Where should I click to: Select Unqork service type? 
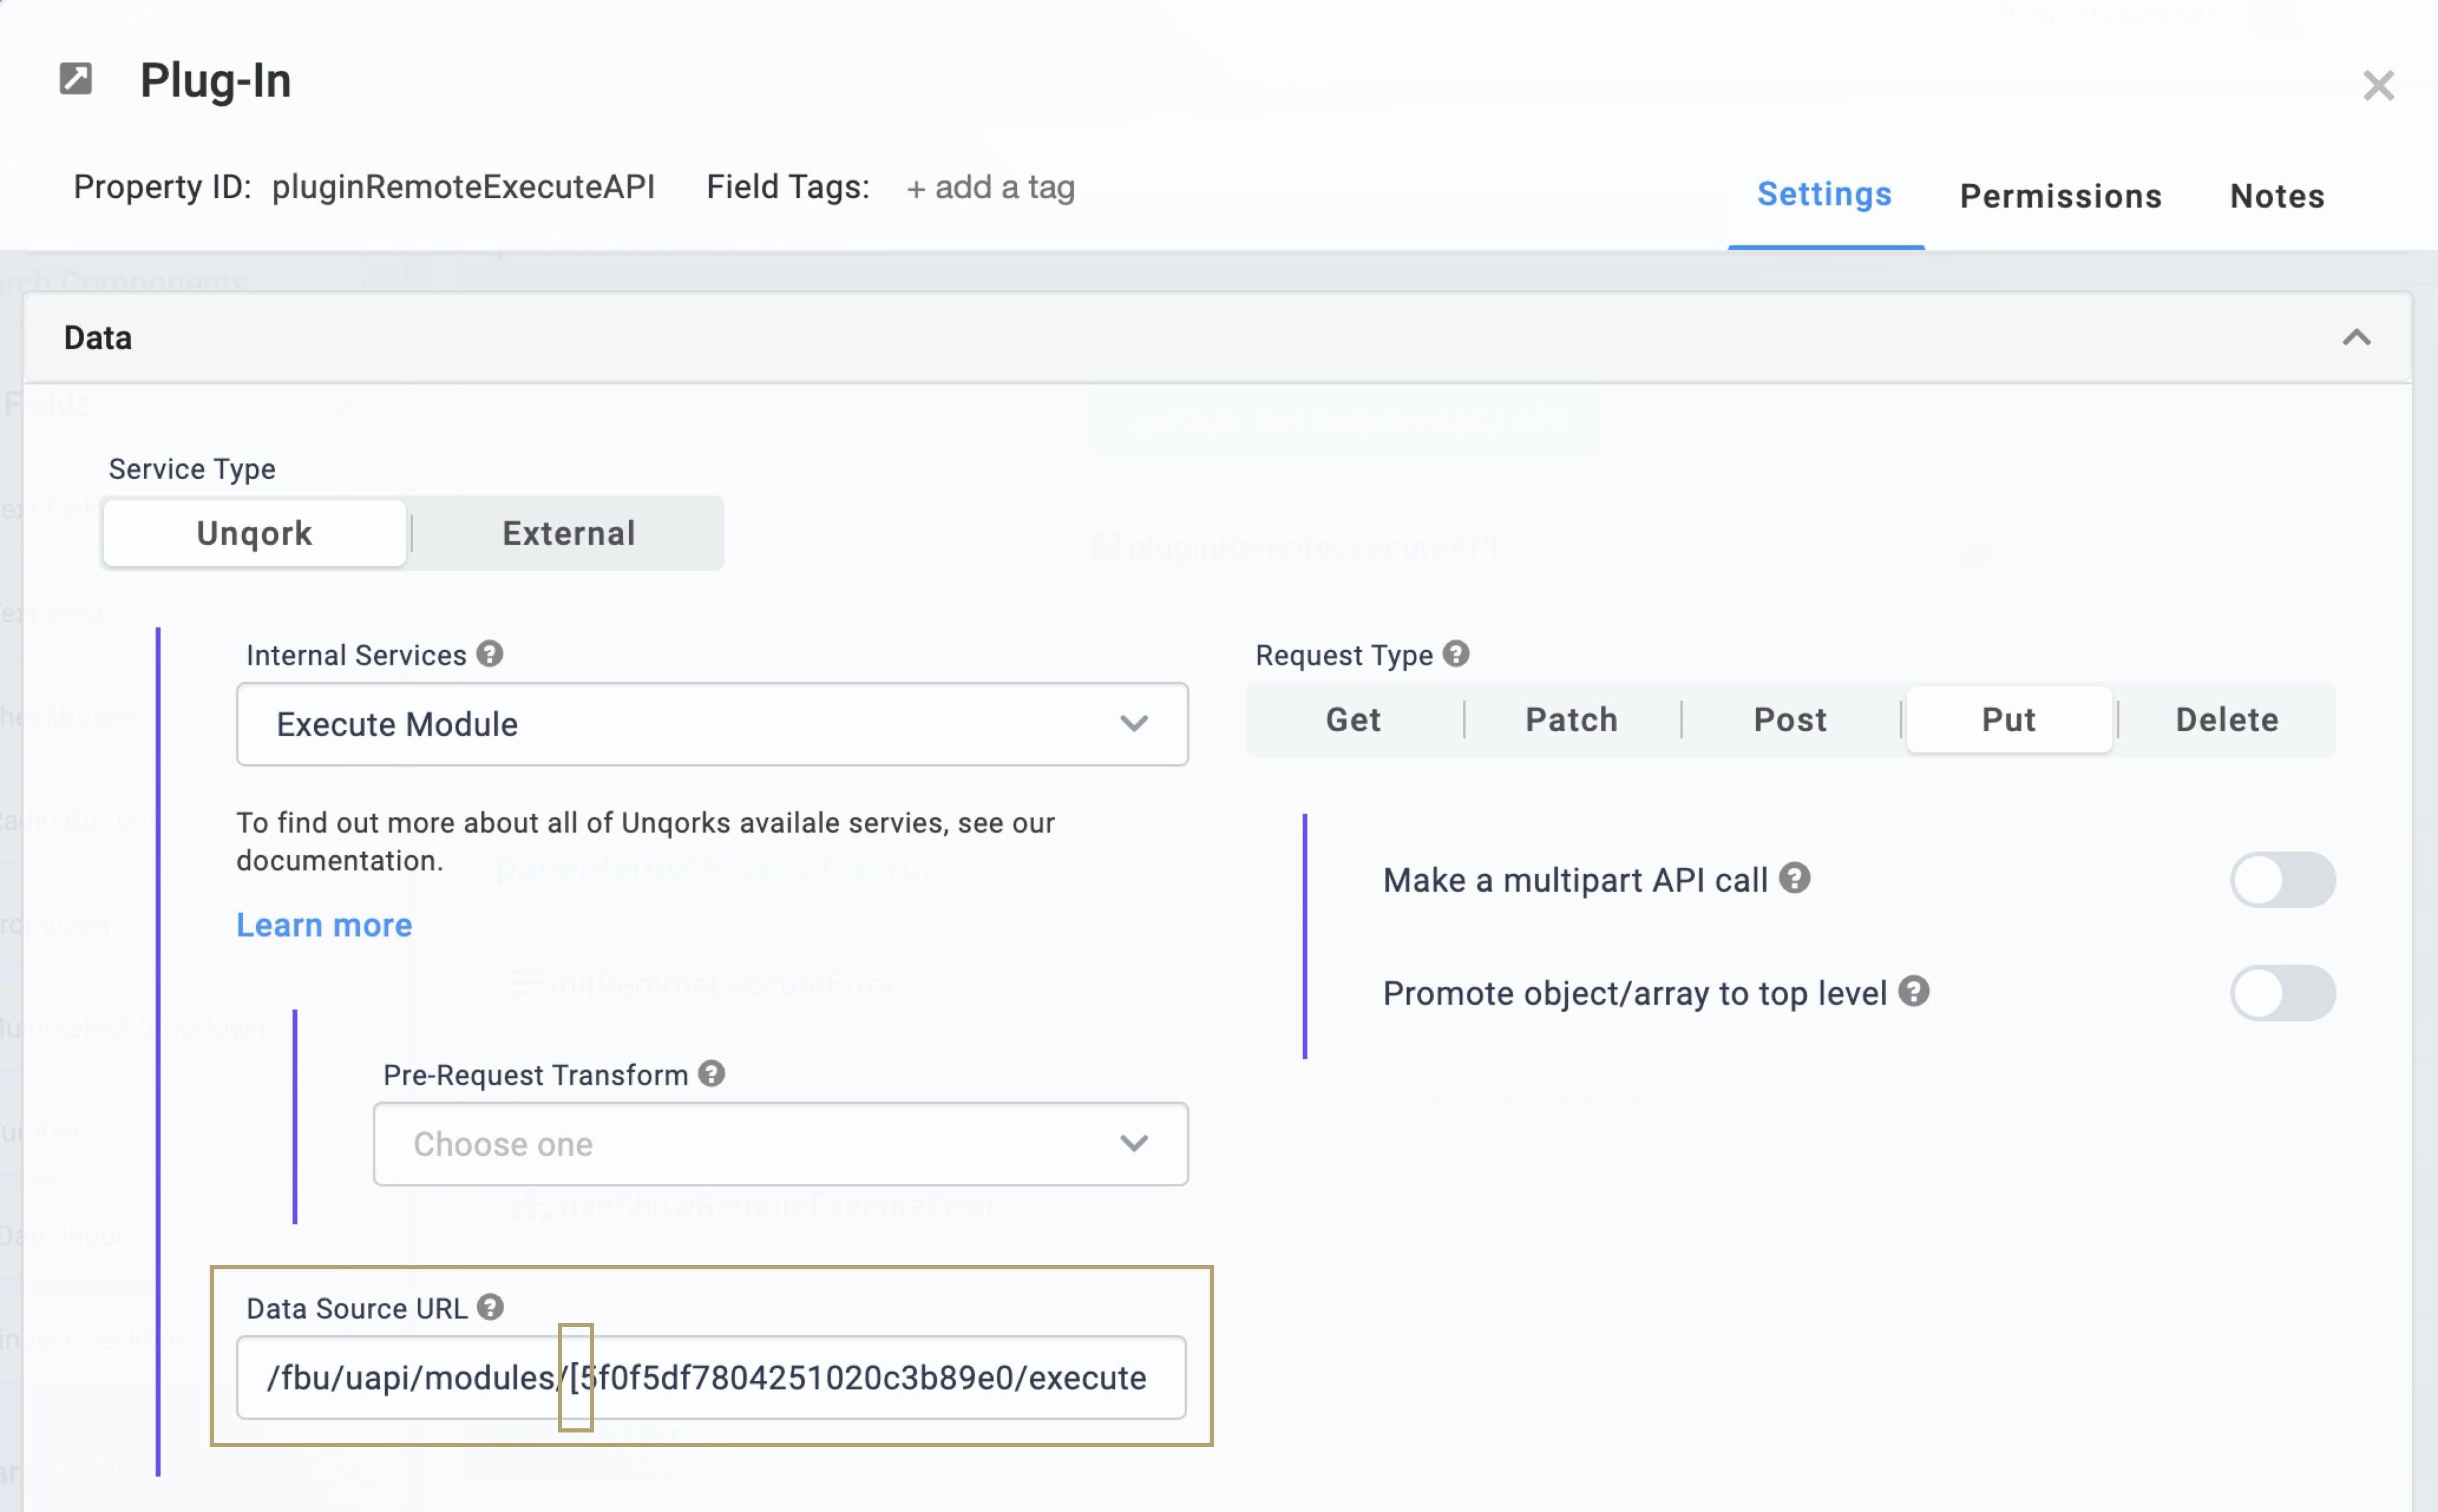click(254, 533)
